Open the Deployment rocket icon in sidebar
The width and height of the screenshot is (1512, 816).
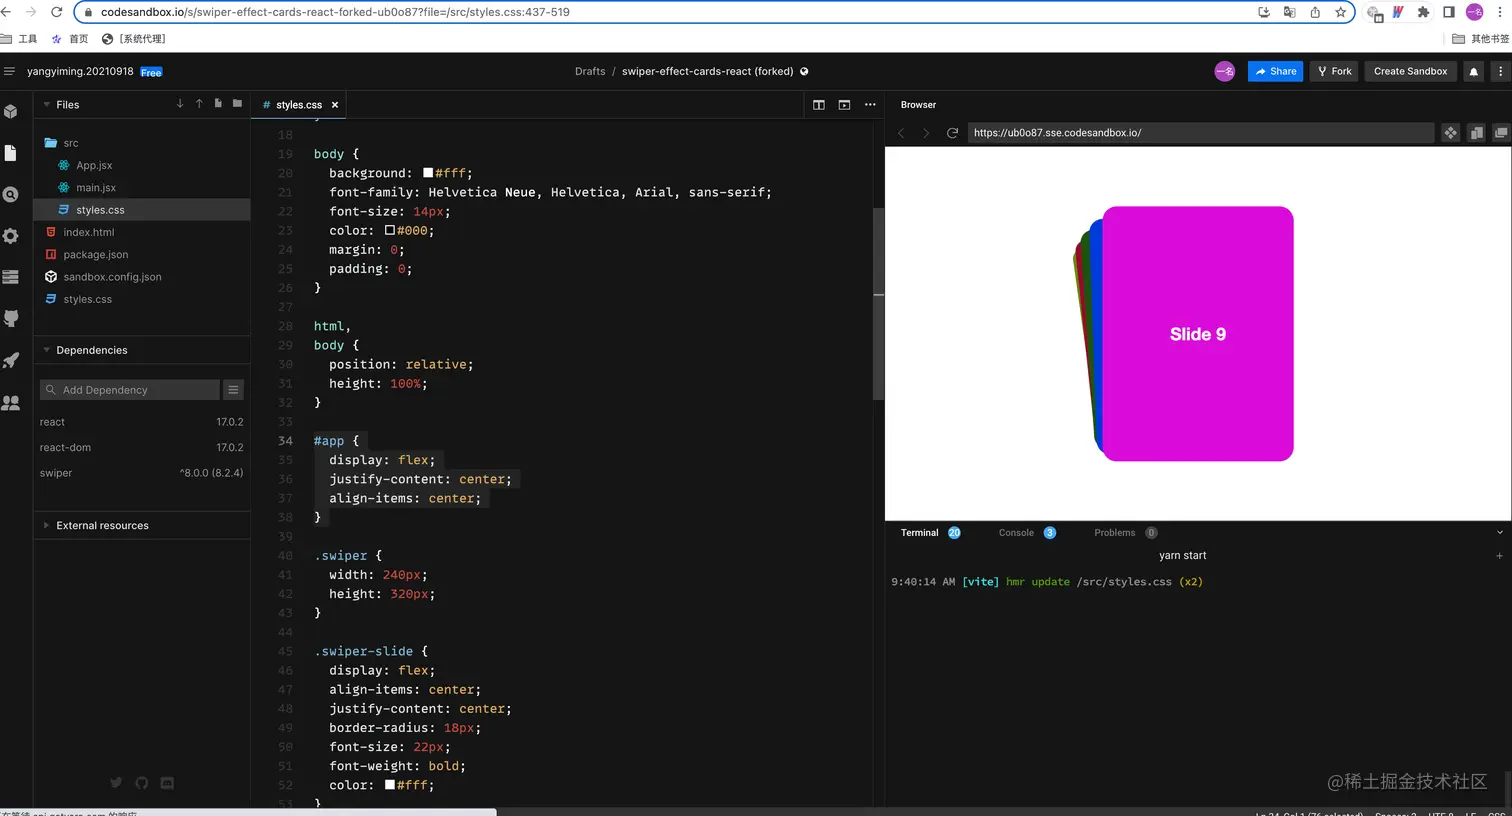pos(11,361)
